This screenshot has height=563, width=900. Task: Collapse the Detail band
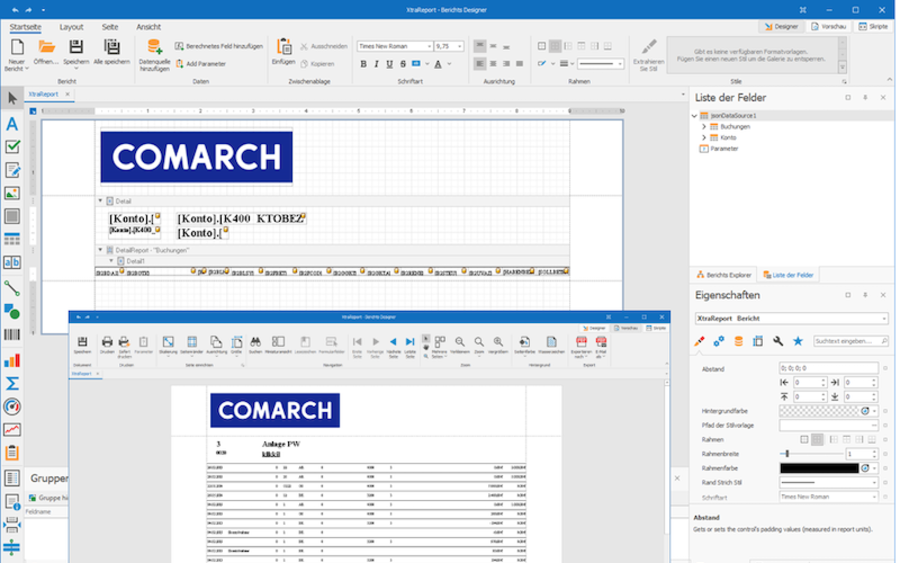(x=100, y=201)
